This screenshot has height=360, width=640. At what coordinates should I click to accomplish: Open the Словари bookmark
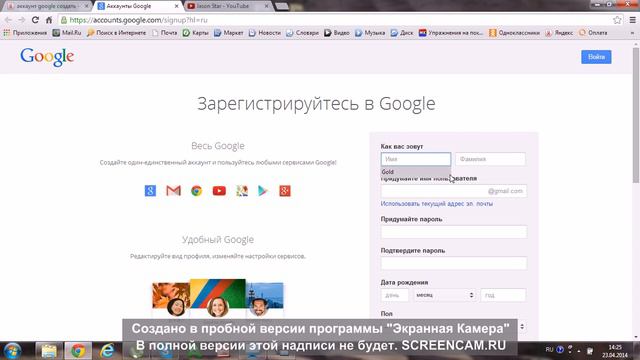pos(302,33)
